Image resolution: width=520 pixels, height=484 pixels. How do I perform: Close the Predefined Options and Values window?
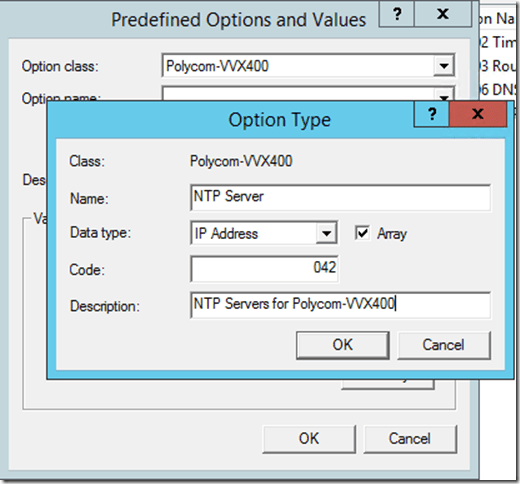(x=443, y=14)
